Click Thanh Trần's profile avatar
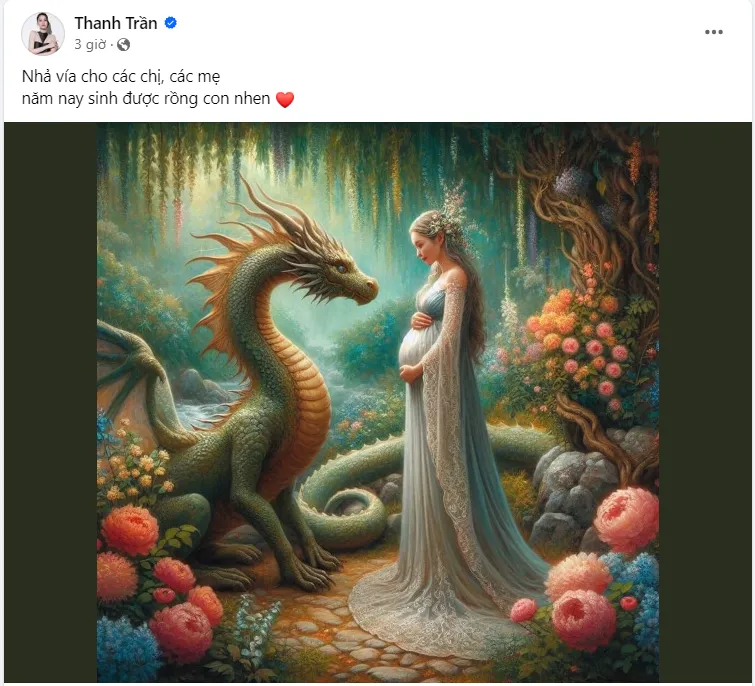The width and height of the screenshot is (755, 686). [43, 34]
